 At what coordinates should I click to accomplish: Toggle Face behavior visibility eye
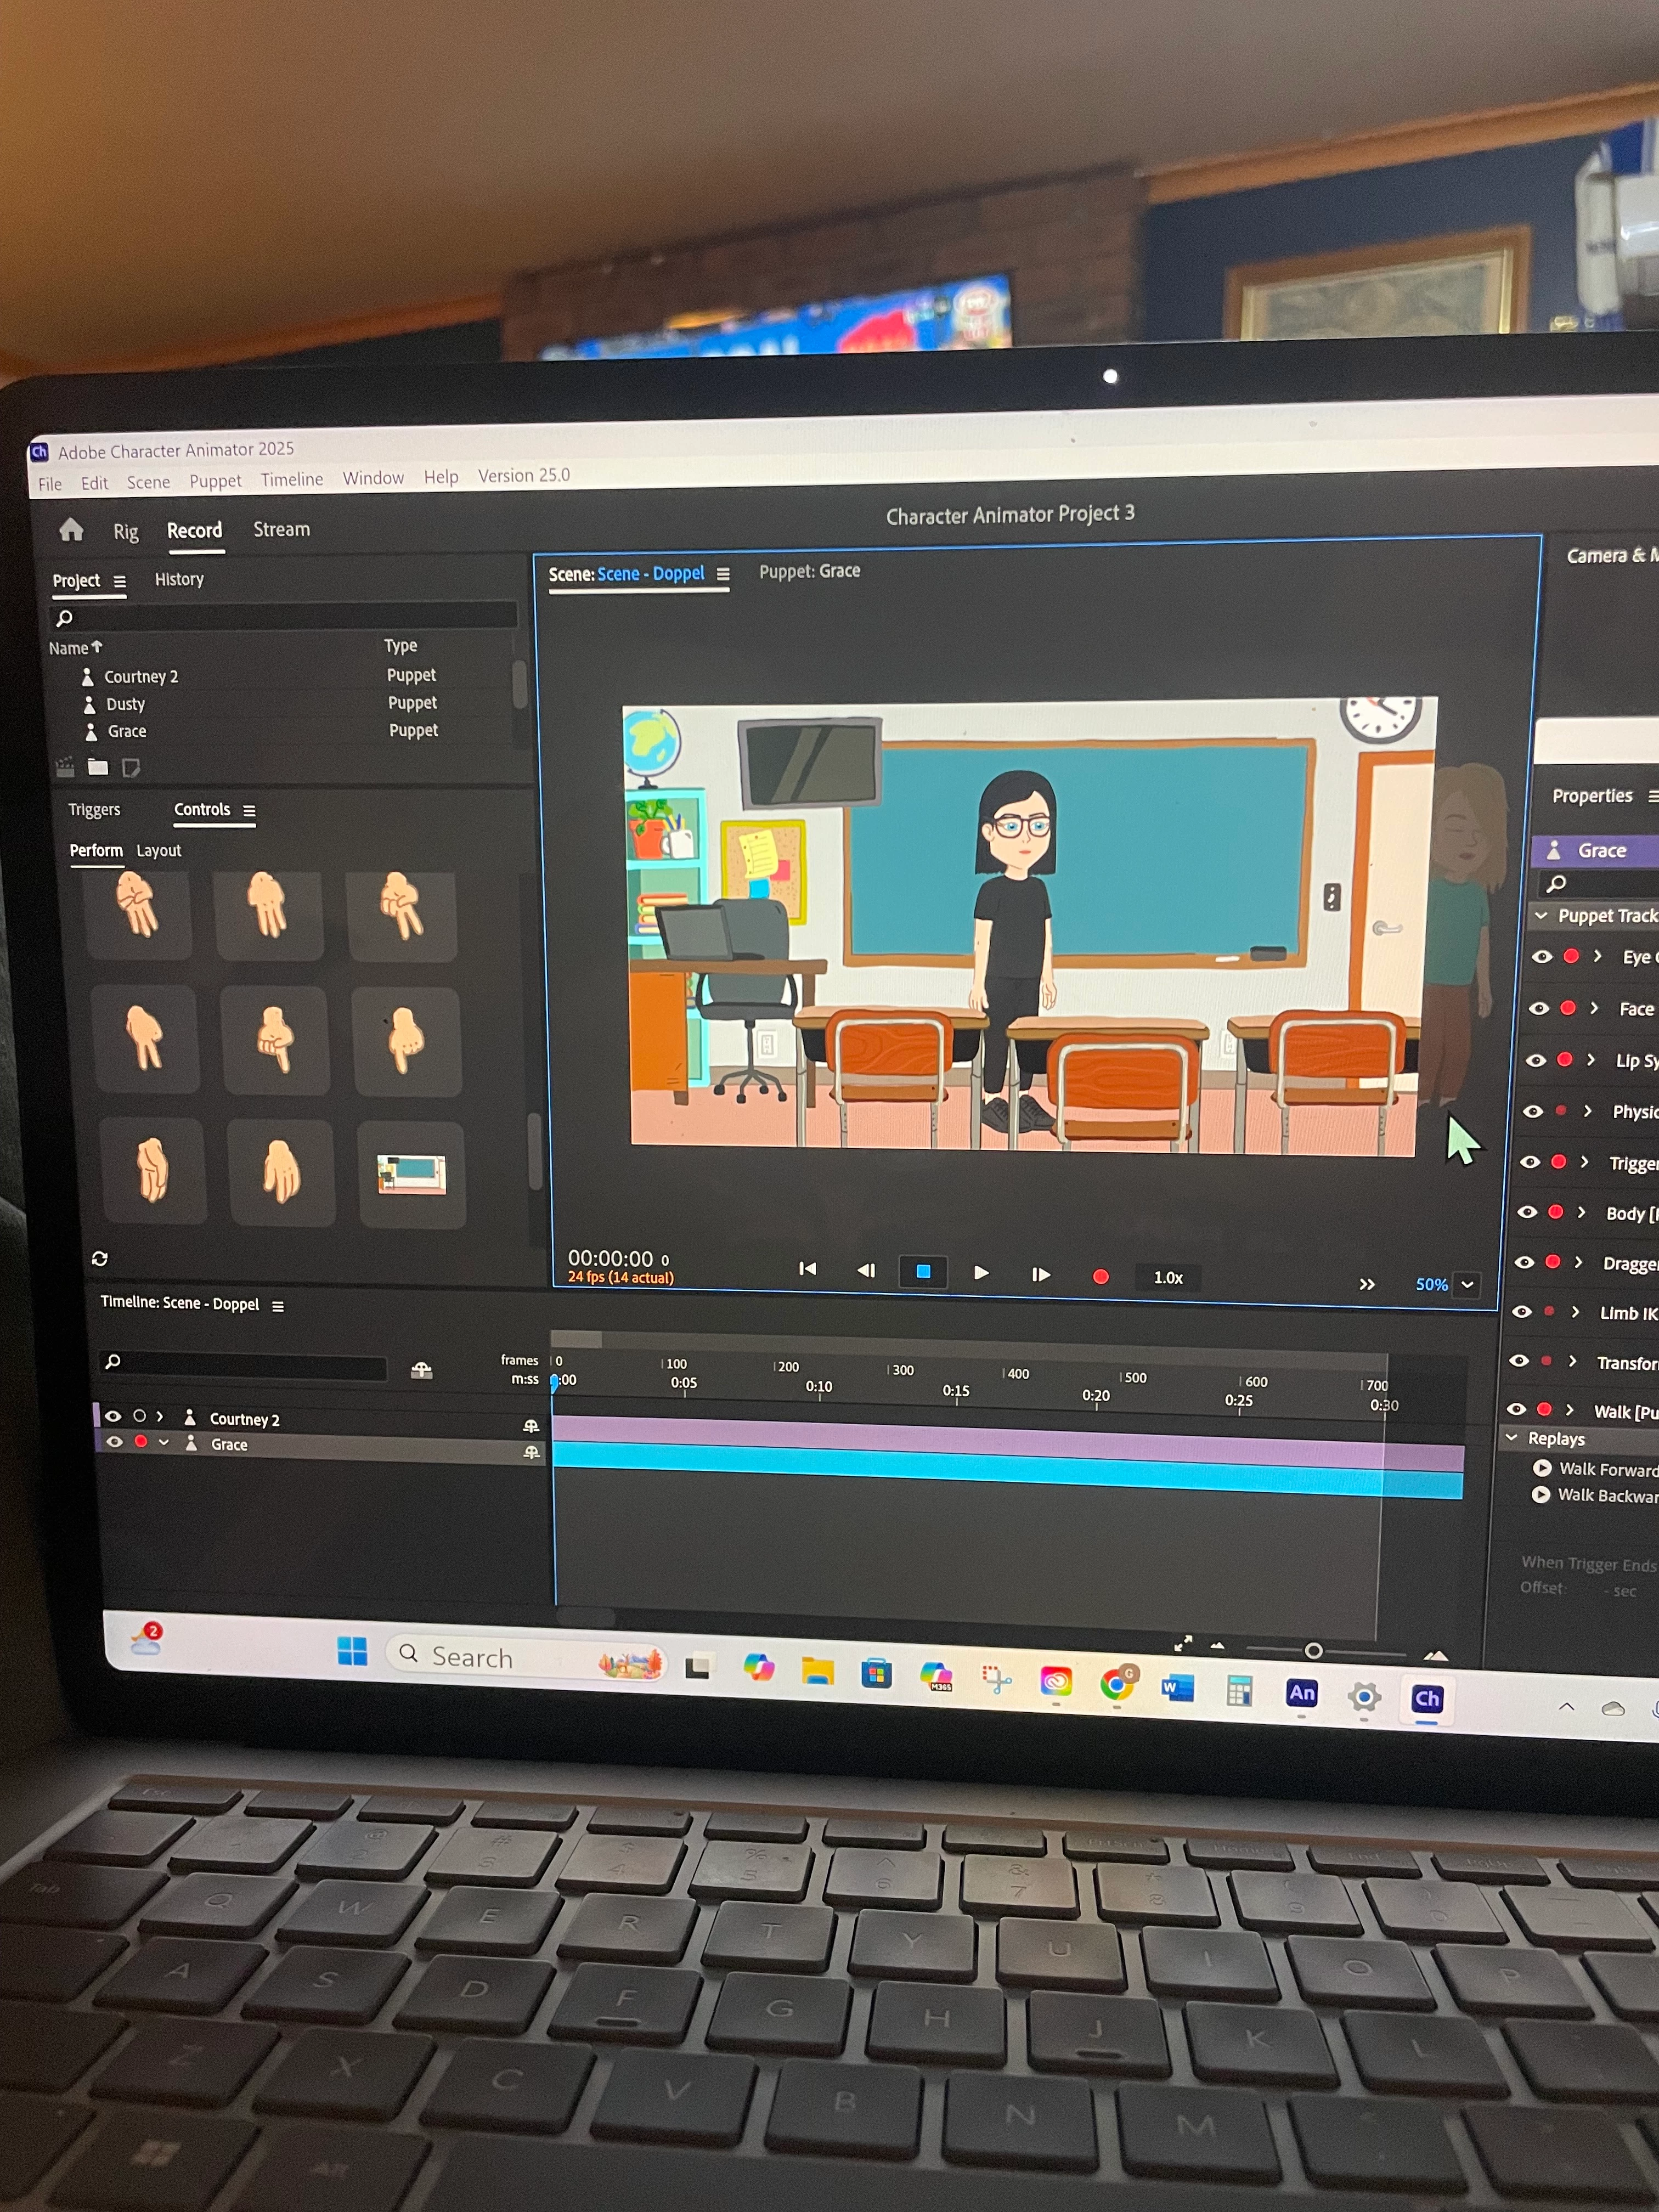point(1539,1008)
